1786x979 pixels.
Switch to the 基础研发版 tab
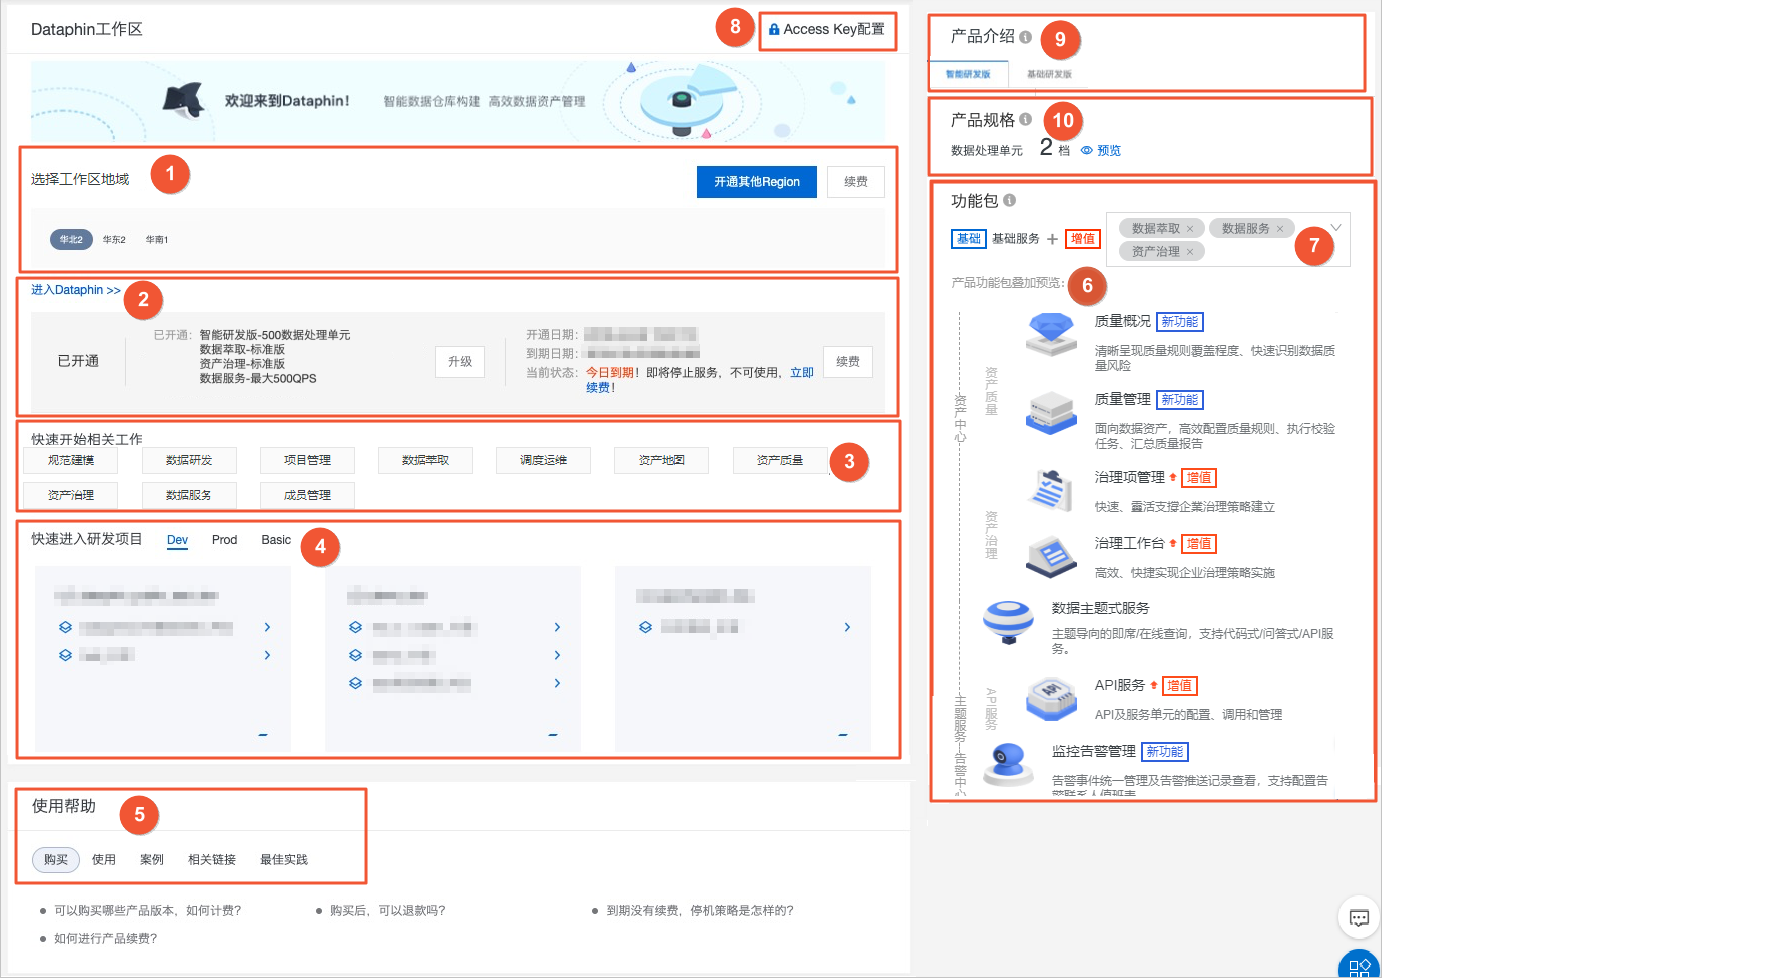(1049, 75)
